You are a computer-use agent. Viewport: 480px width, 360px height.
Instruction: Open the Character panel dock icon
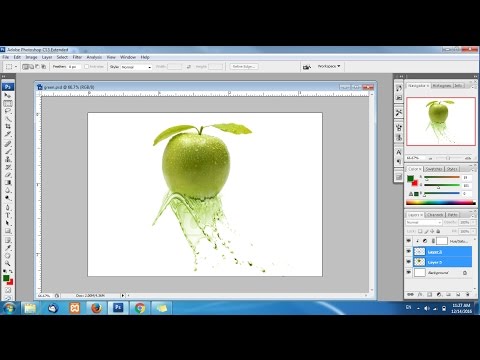point(399,152)
